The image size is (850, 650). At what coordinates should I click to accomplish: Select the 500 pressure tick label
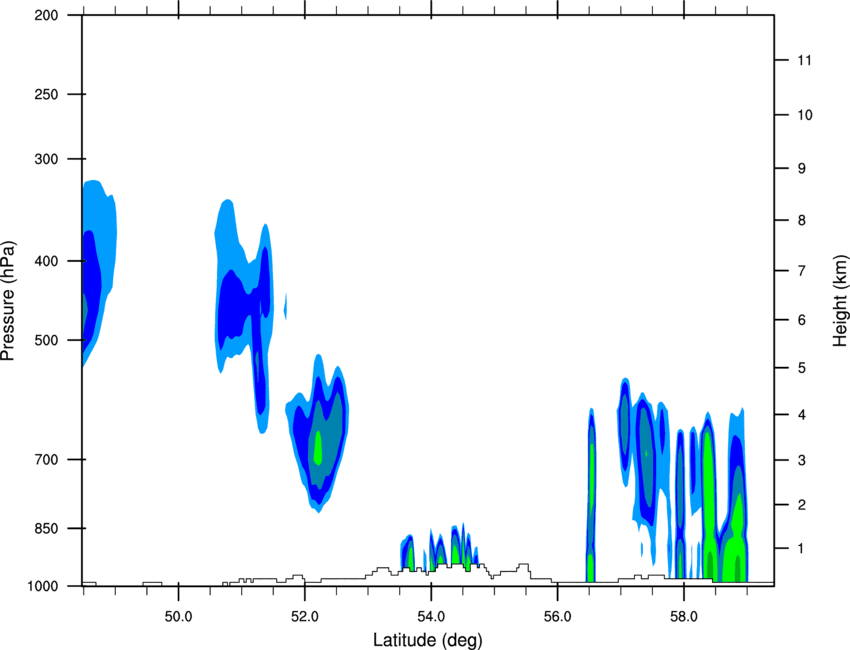[x=46, y=340]
